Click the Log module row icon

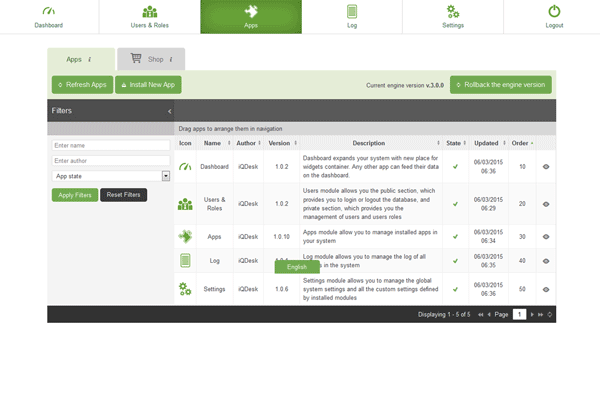coord(185,260)
